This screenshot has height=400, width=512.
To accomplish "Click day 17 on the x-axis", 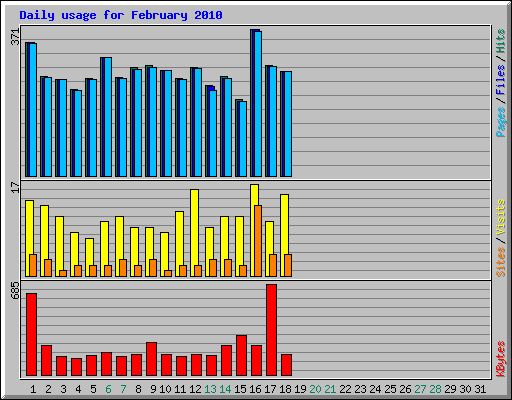I will tap(270, 389).
